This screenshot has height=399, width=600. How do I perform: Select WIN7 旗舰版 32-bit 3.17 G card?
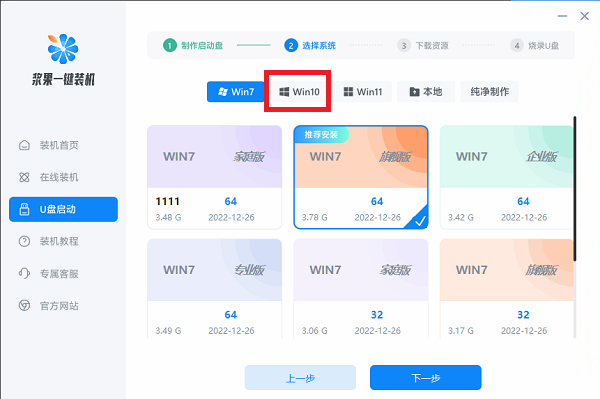507,289
